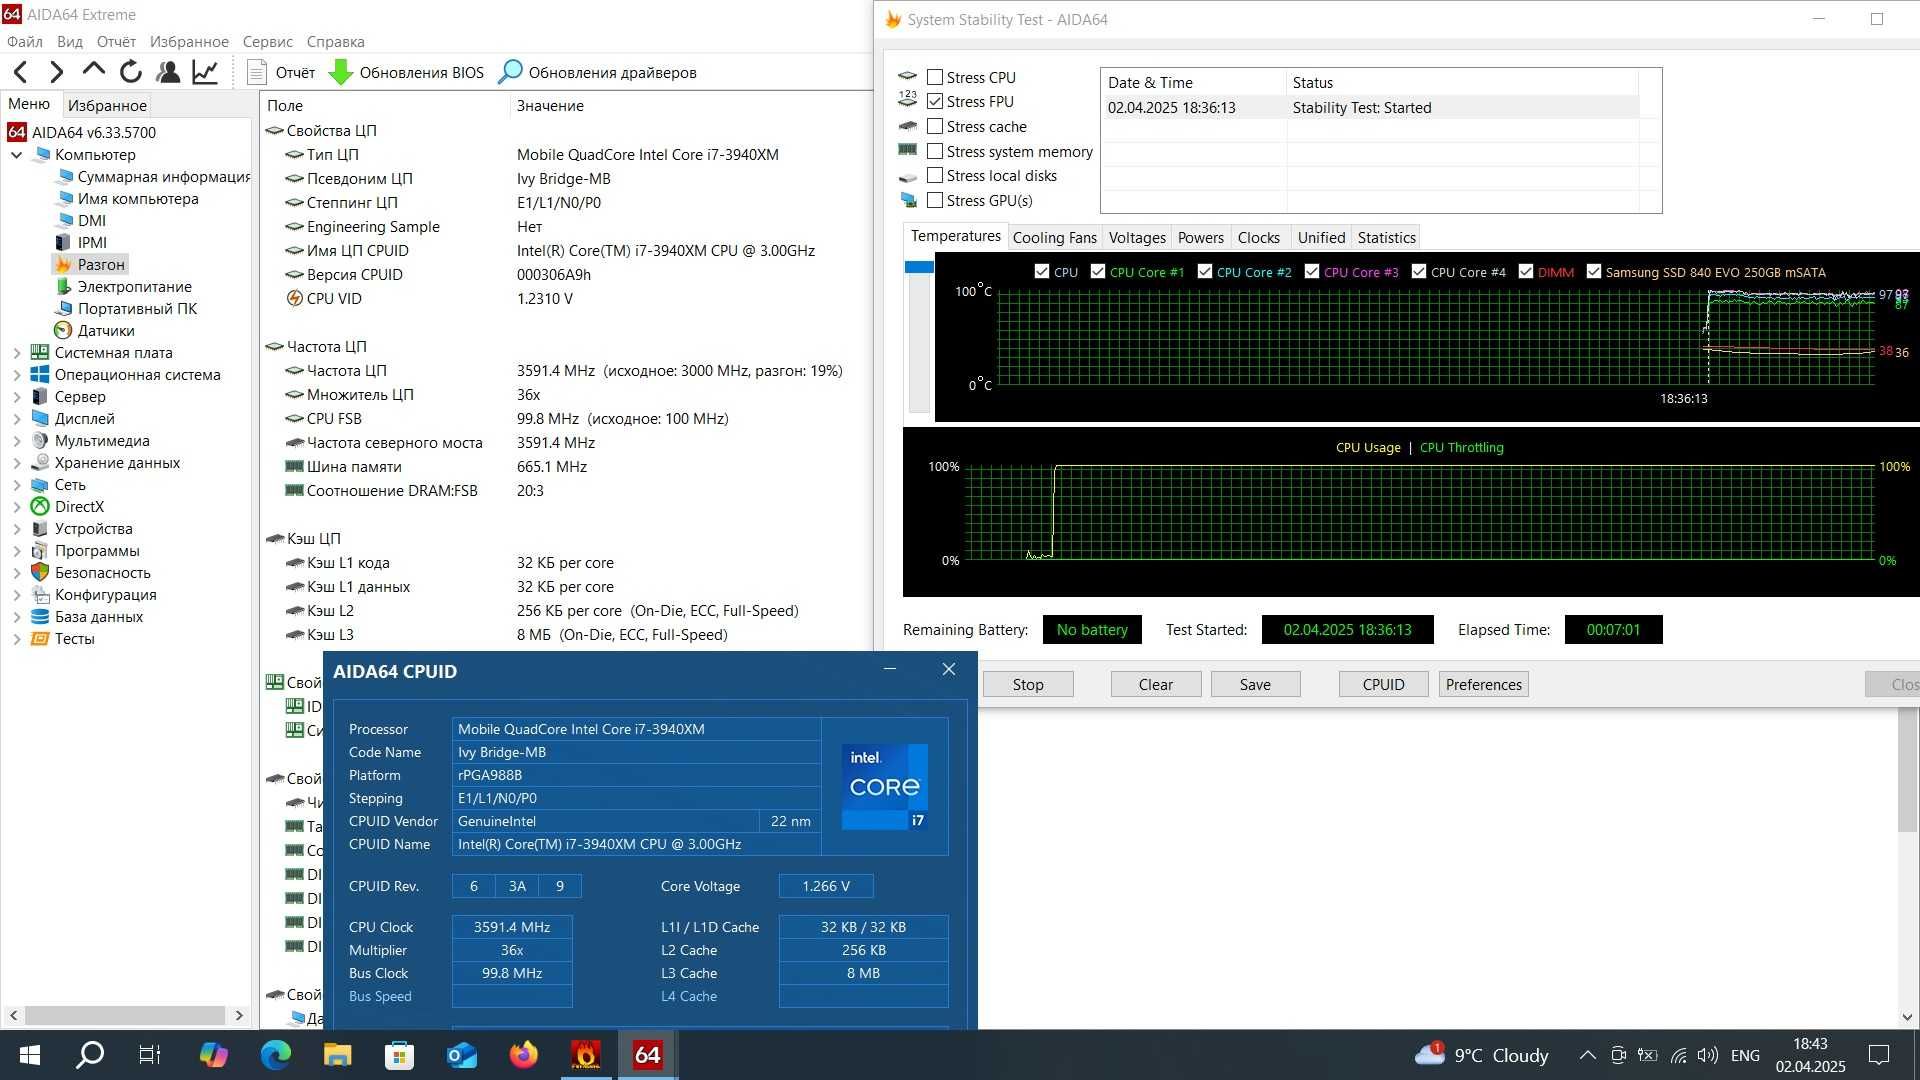
Task: Open the Сервис menu
Action: (267, 41)
